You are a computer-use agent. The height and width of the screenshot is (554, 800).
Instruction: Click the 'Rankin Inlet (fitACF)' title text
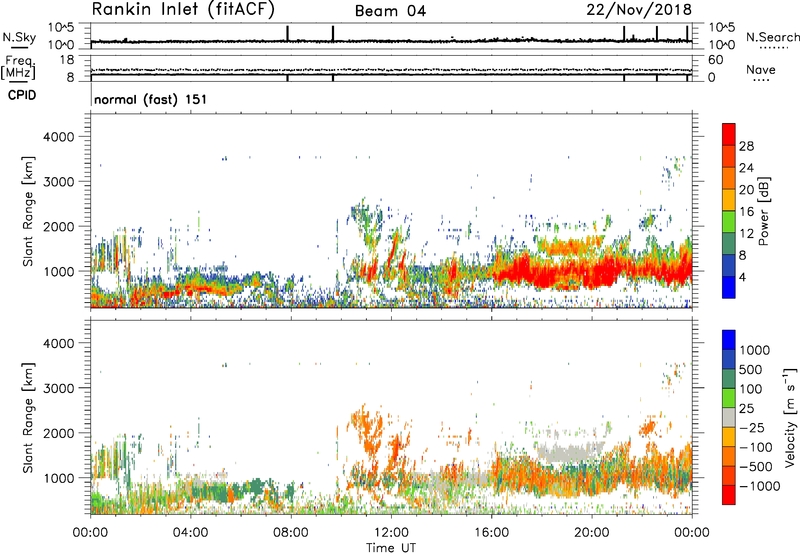click(183, 10)
